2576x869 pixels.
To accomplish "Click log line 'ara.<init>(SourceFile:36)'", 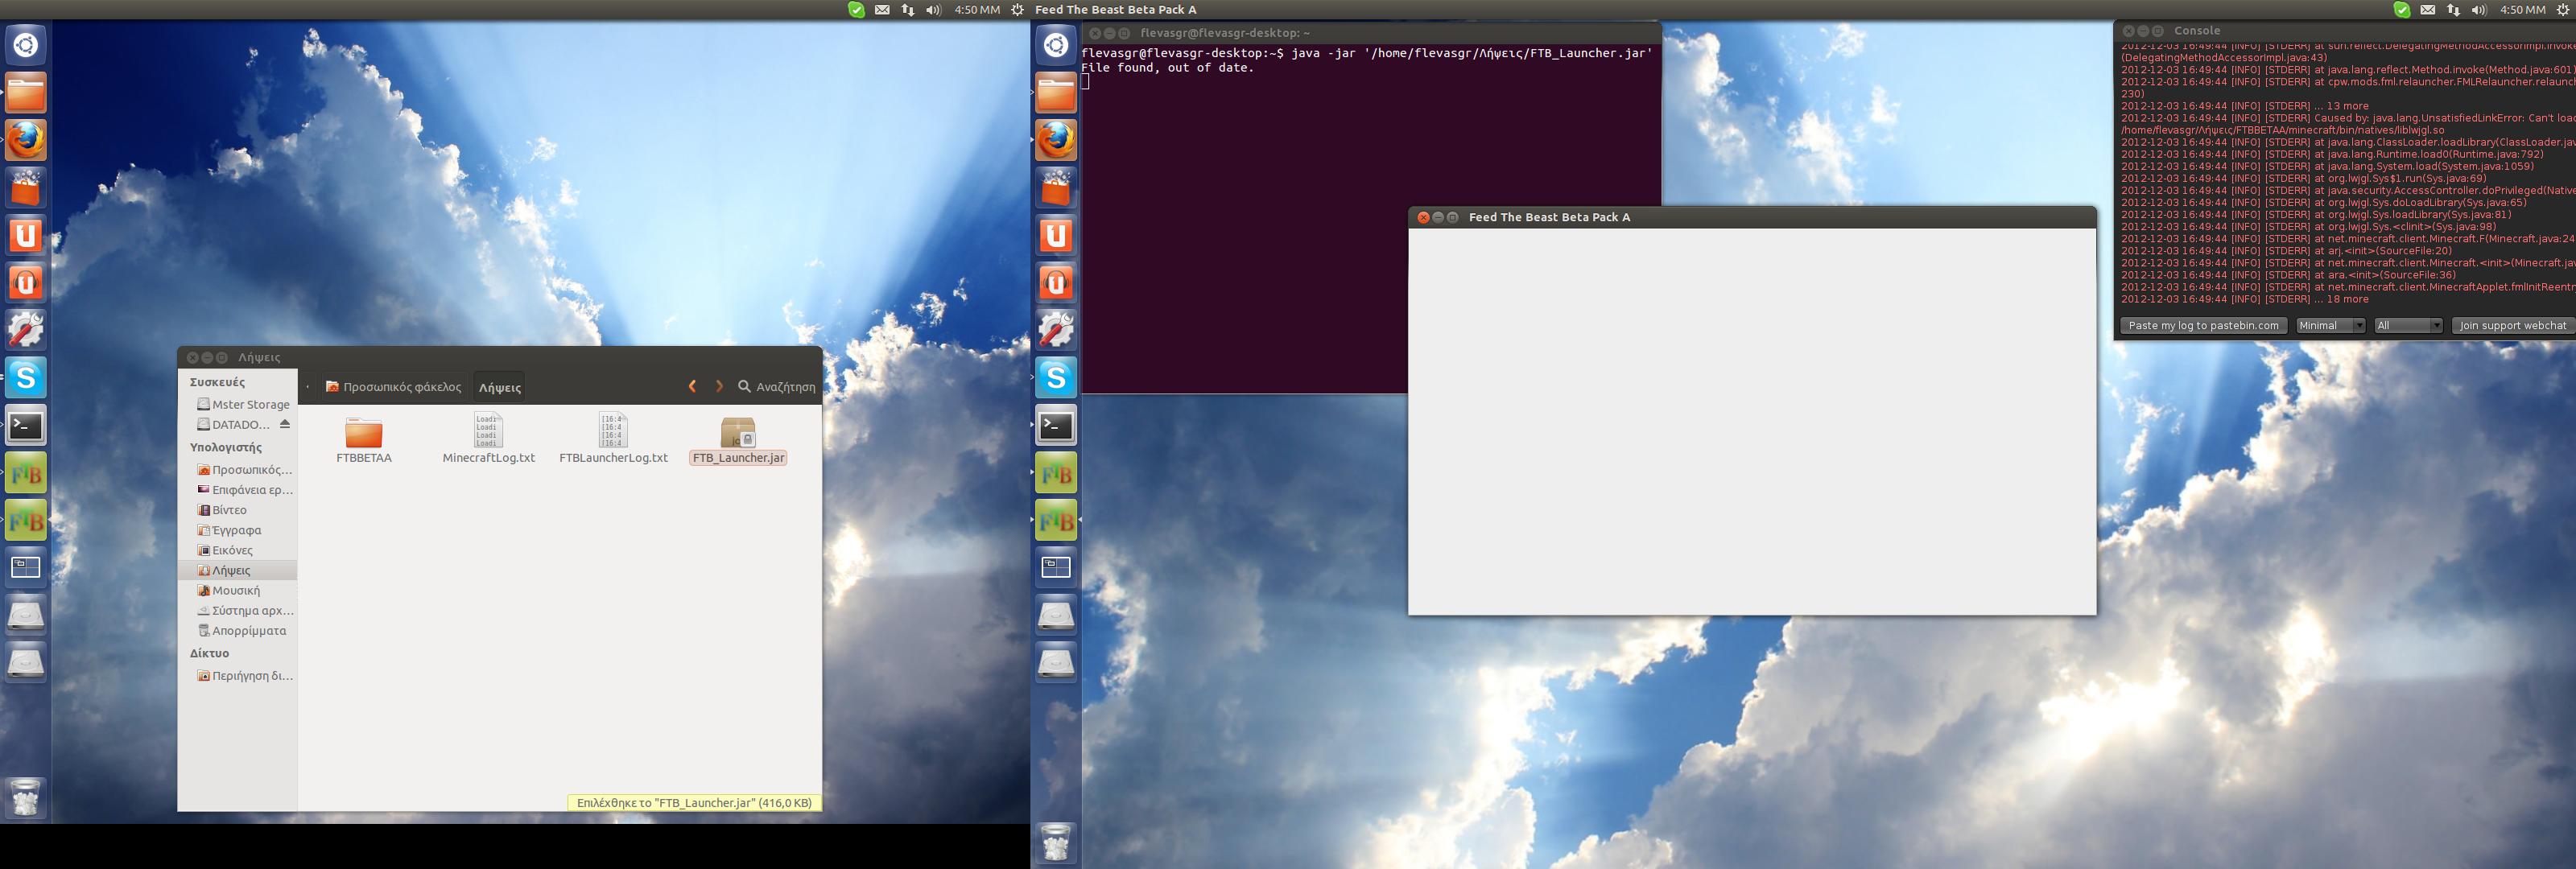I will click(x=2289, y=275).
